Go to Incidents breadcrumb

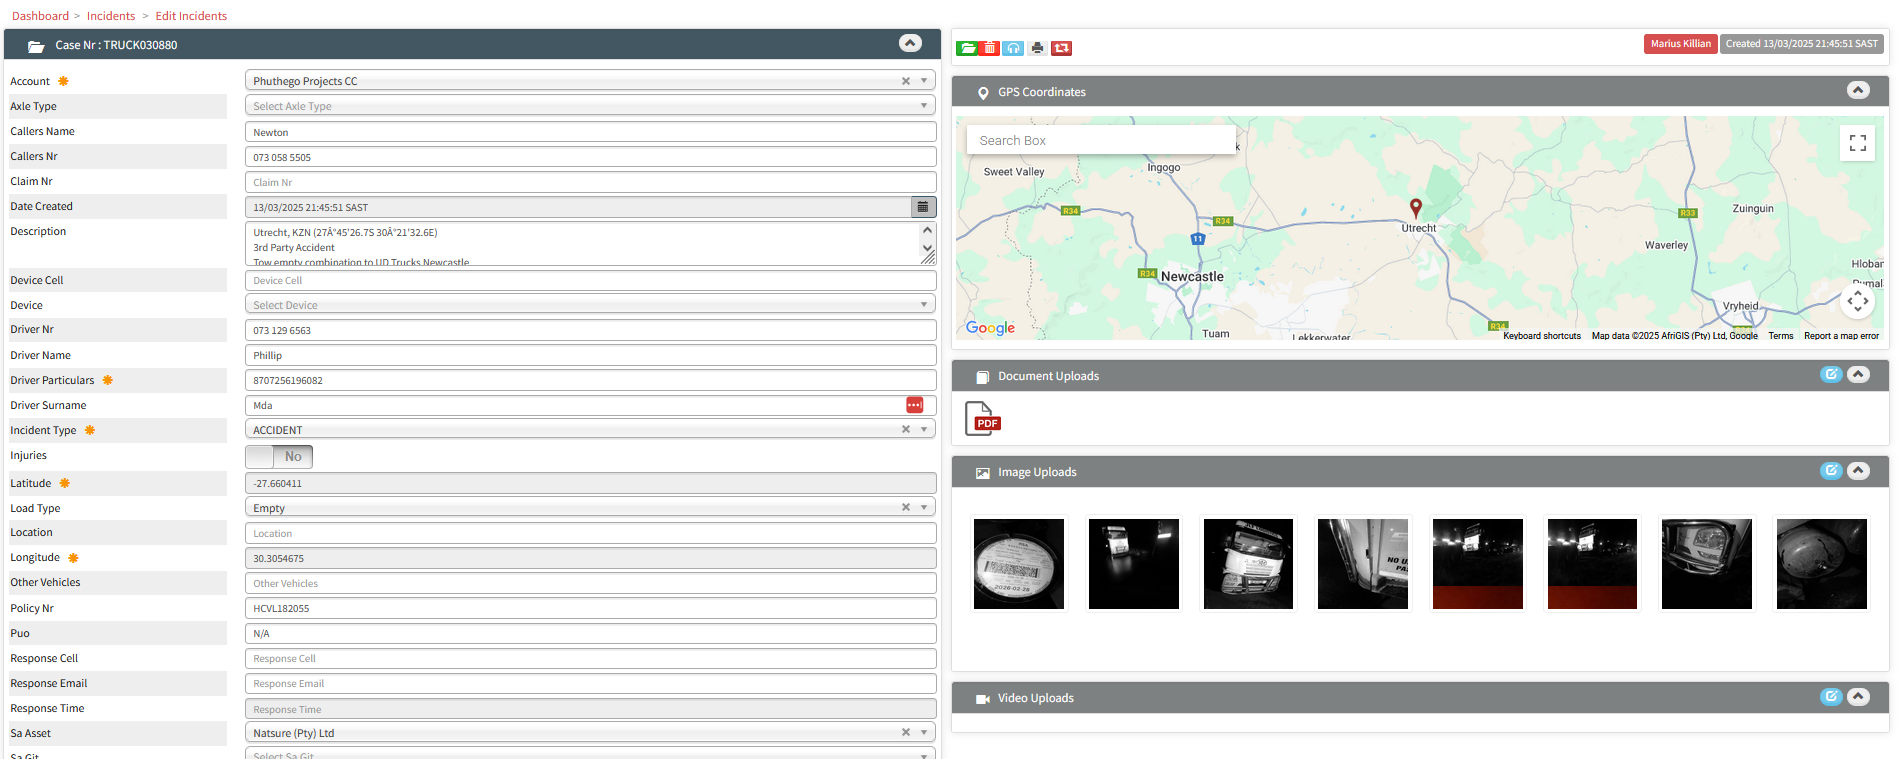(111, 16)
